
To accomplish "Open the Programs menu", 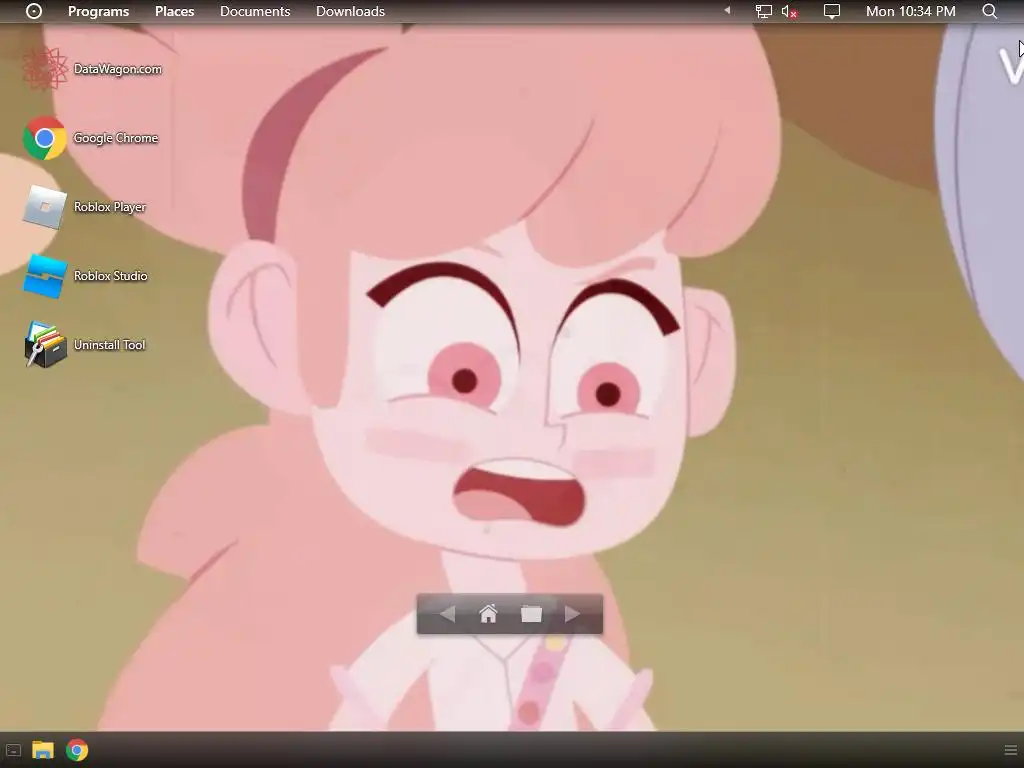I will tap(99, 11).
